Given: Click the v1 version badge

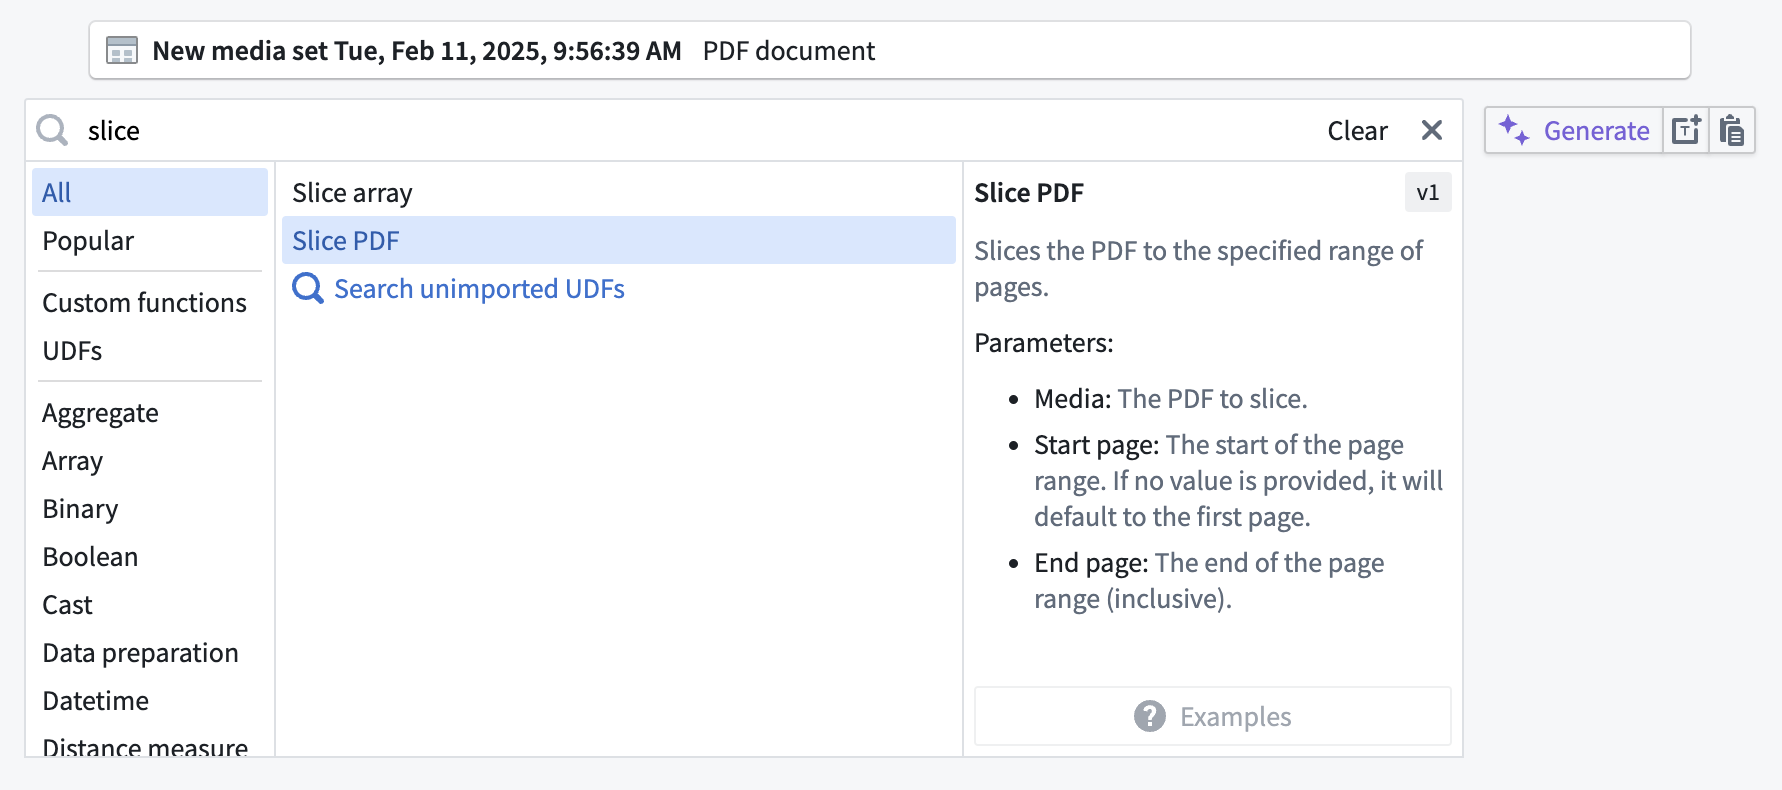Looking at the screenshot, I should (x=1427, y=193).
